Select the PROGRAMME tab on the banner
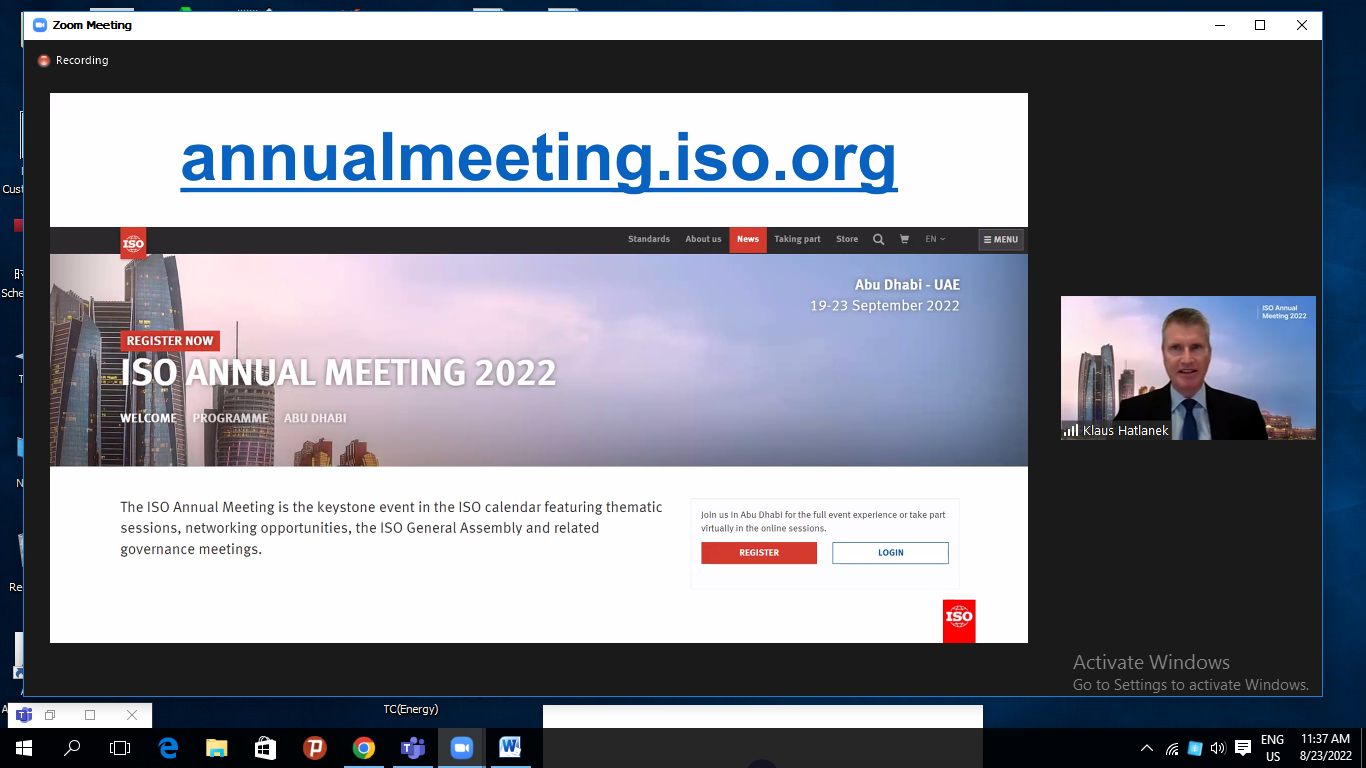 pyautogui.click(x=230, y=418)
